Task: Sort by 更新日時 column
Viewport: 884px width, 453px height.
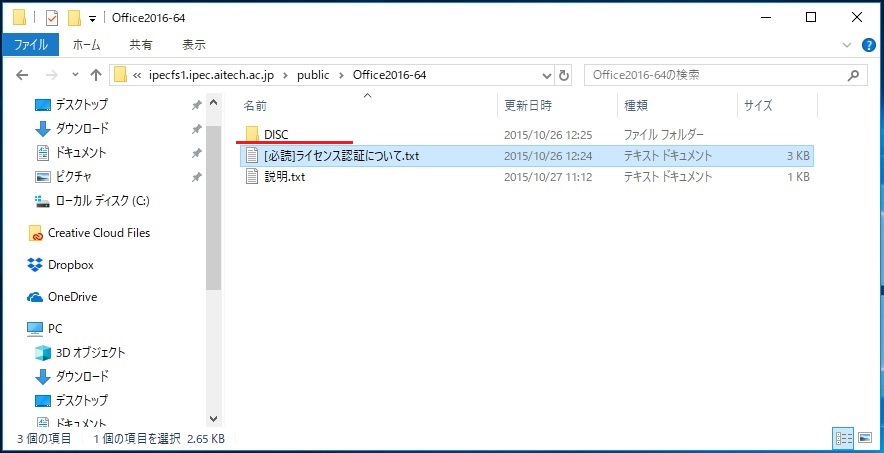Action: [528, 105]
